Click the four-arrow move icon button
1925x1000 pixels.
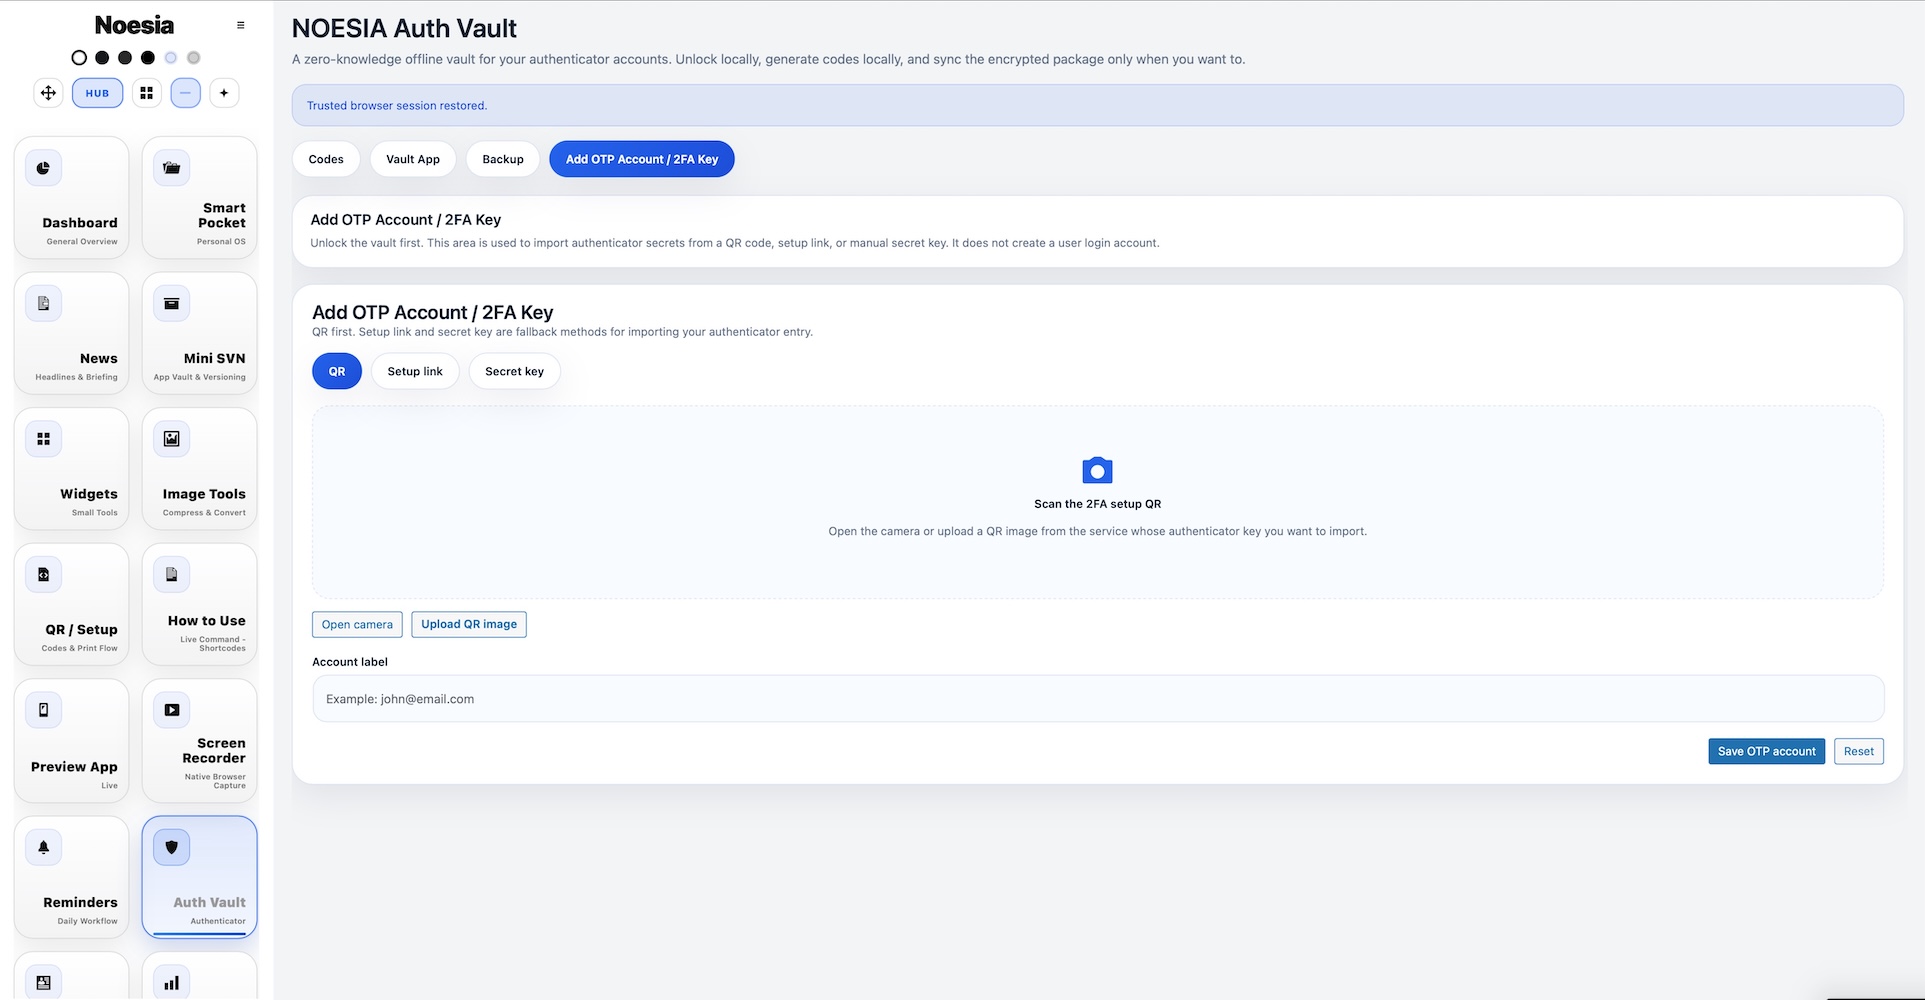[x=48, y=93]
